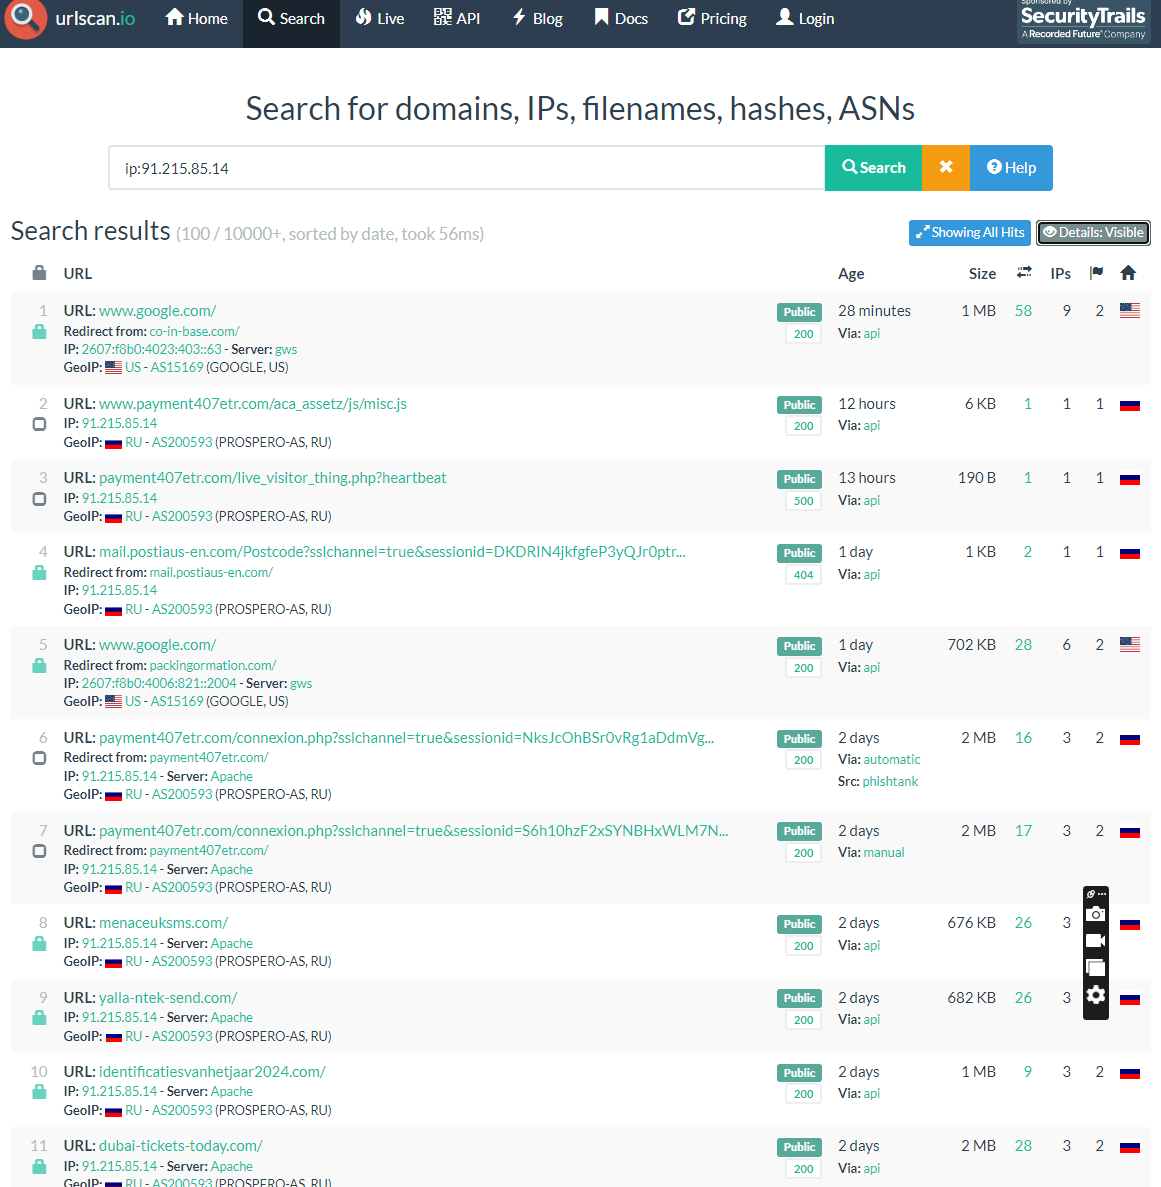
Task: Click the lock icon column header
Action: pos(39,273)
